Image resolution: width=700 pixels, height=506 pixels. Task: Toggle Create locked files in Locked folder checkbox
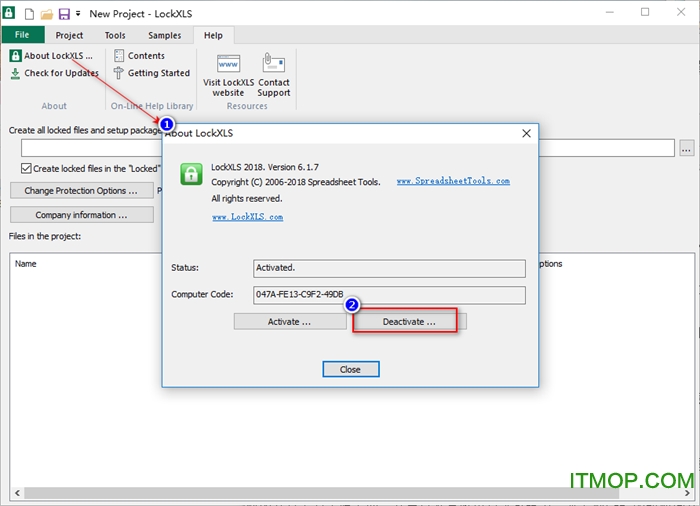(x=27, y=169)
